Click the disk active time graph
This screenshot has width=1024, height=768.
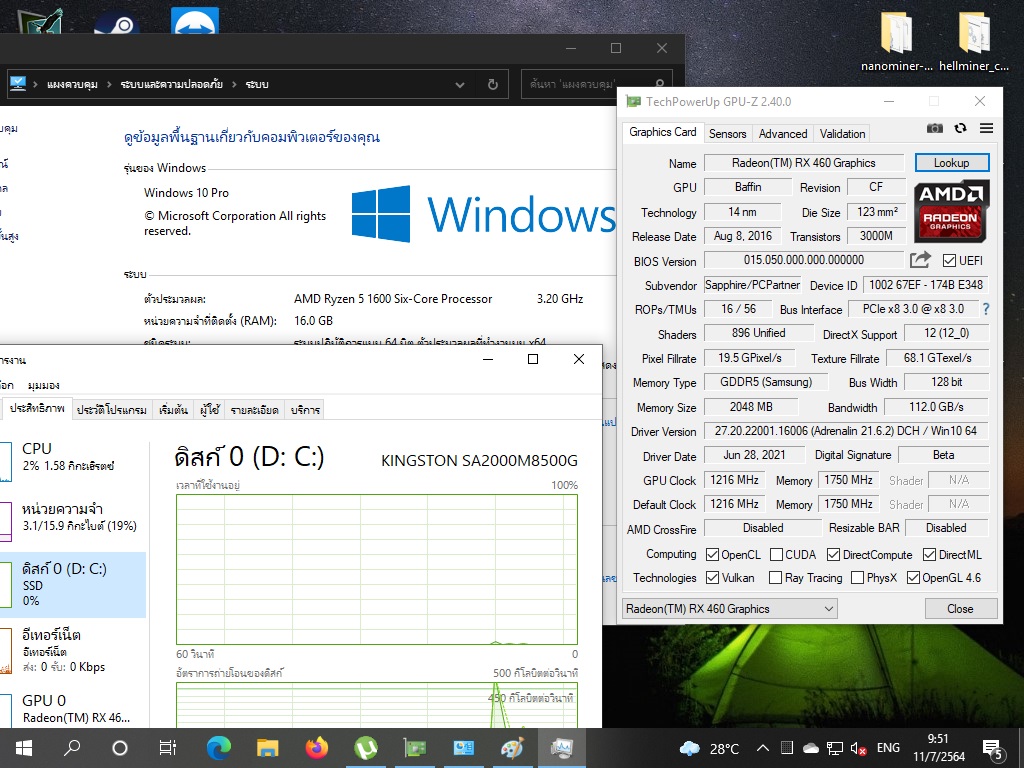tap(377, 569)
